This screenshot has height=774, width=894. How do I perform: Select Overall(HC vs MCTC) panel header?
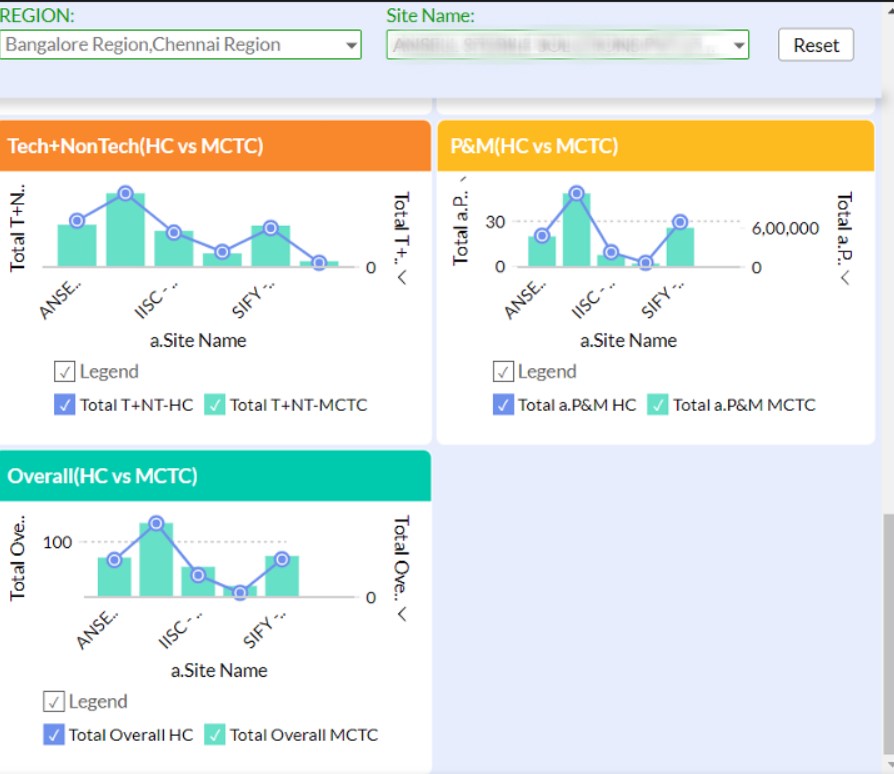coord(215,476)
